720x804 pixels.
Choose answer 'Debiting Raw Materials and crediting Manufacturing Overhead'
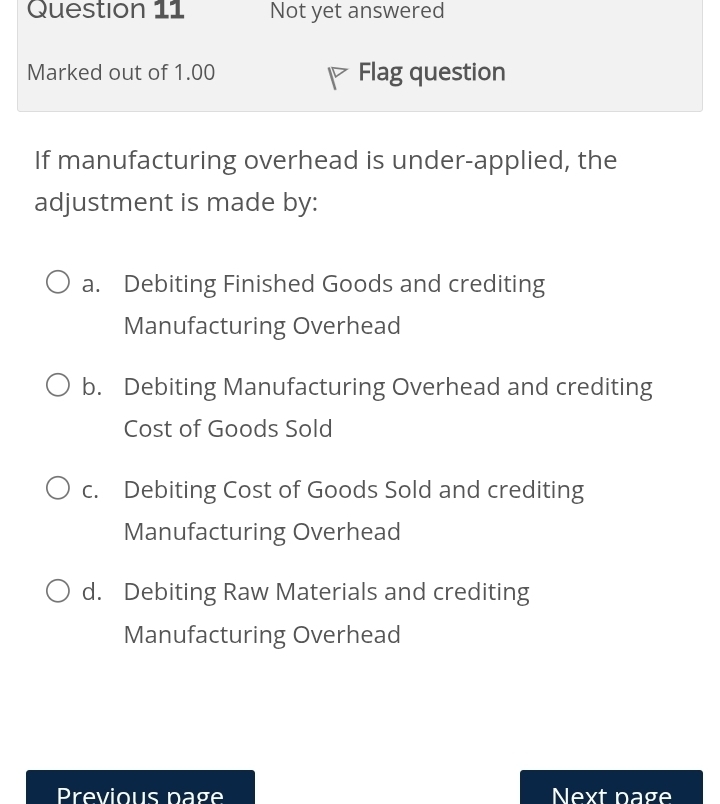pos(326,612)
